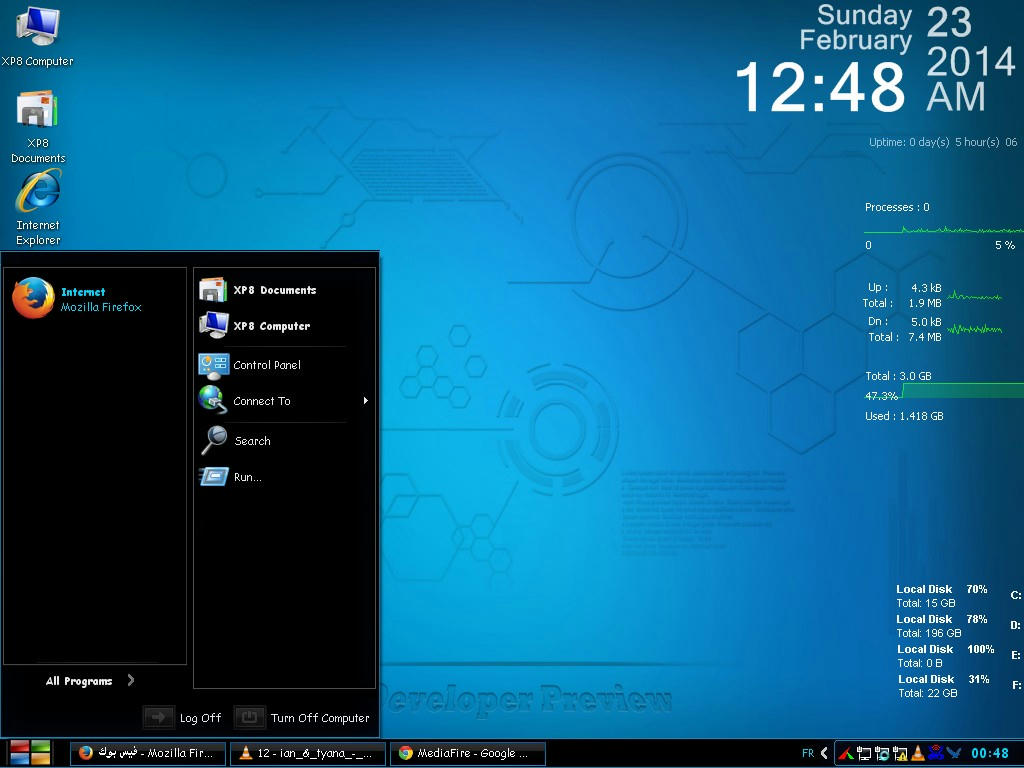
Task: Click Local Disk 78% D: entry
Action: click(x=958, y=626)
